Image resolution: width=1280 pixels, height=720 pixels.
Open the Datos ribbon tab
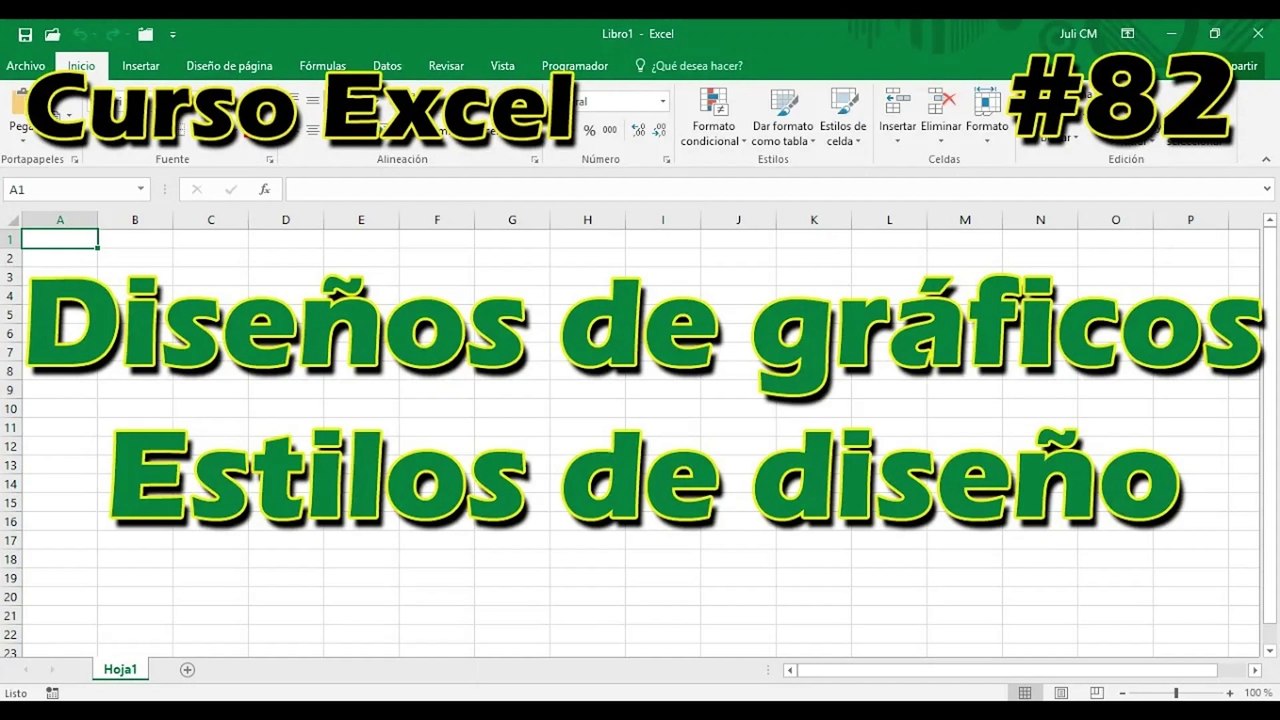[387, 66]
